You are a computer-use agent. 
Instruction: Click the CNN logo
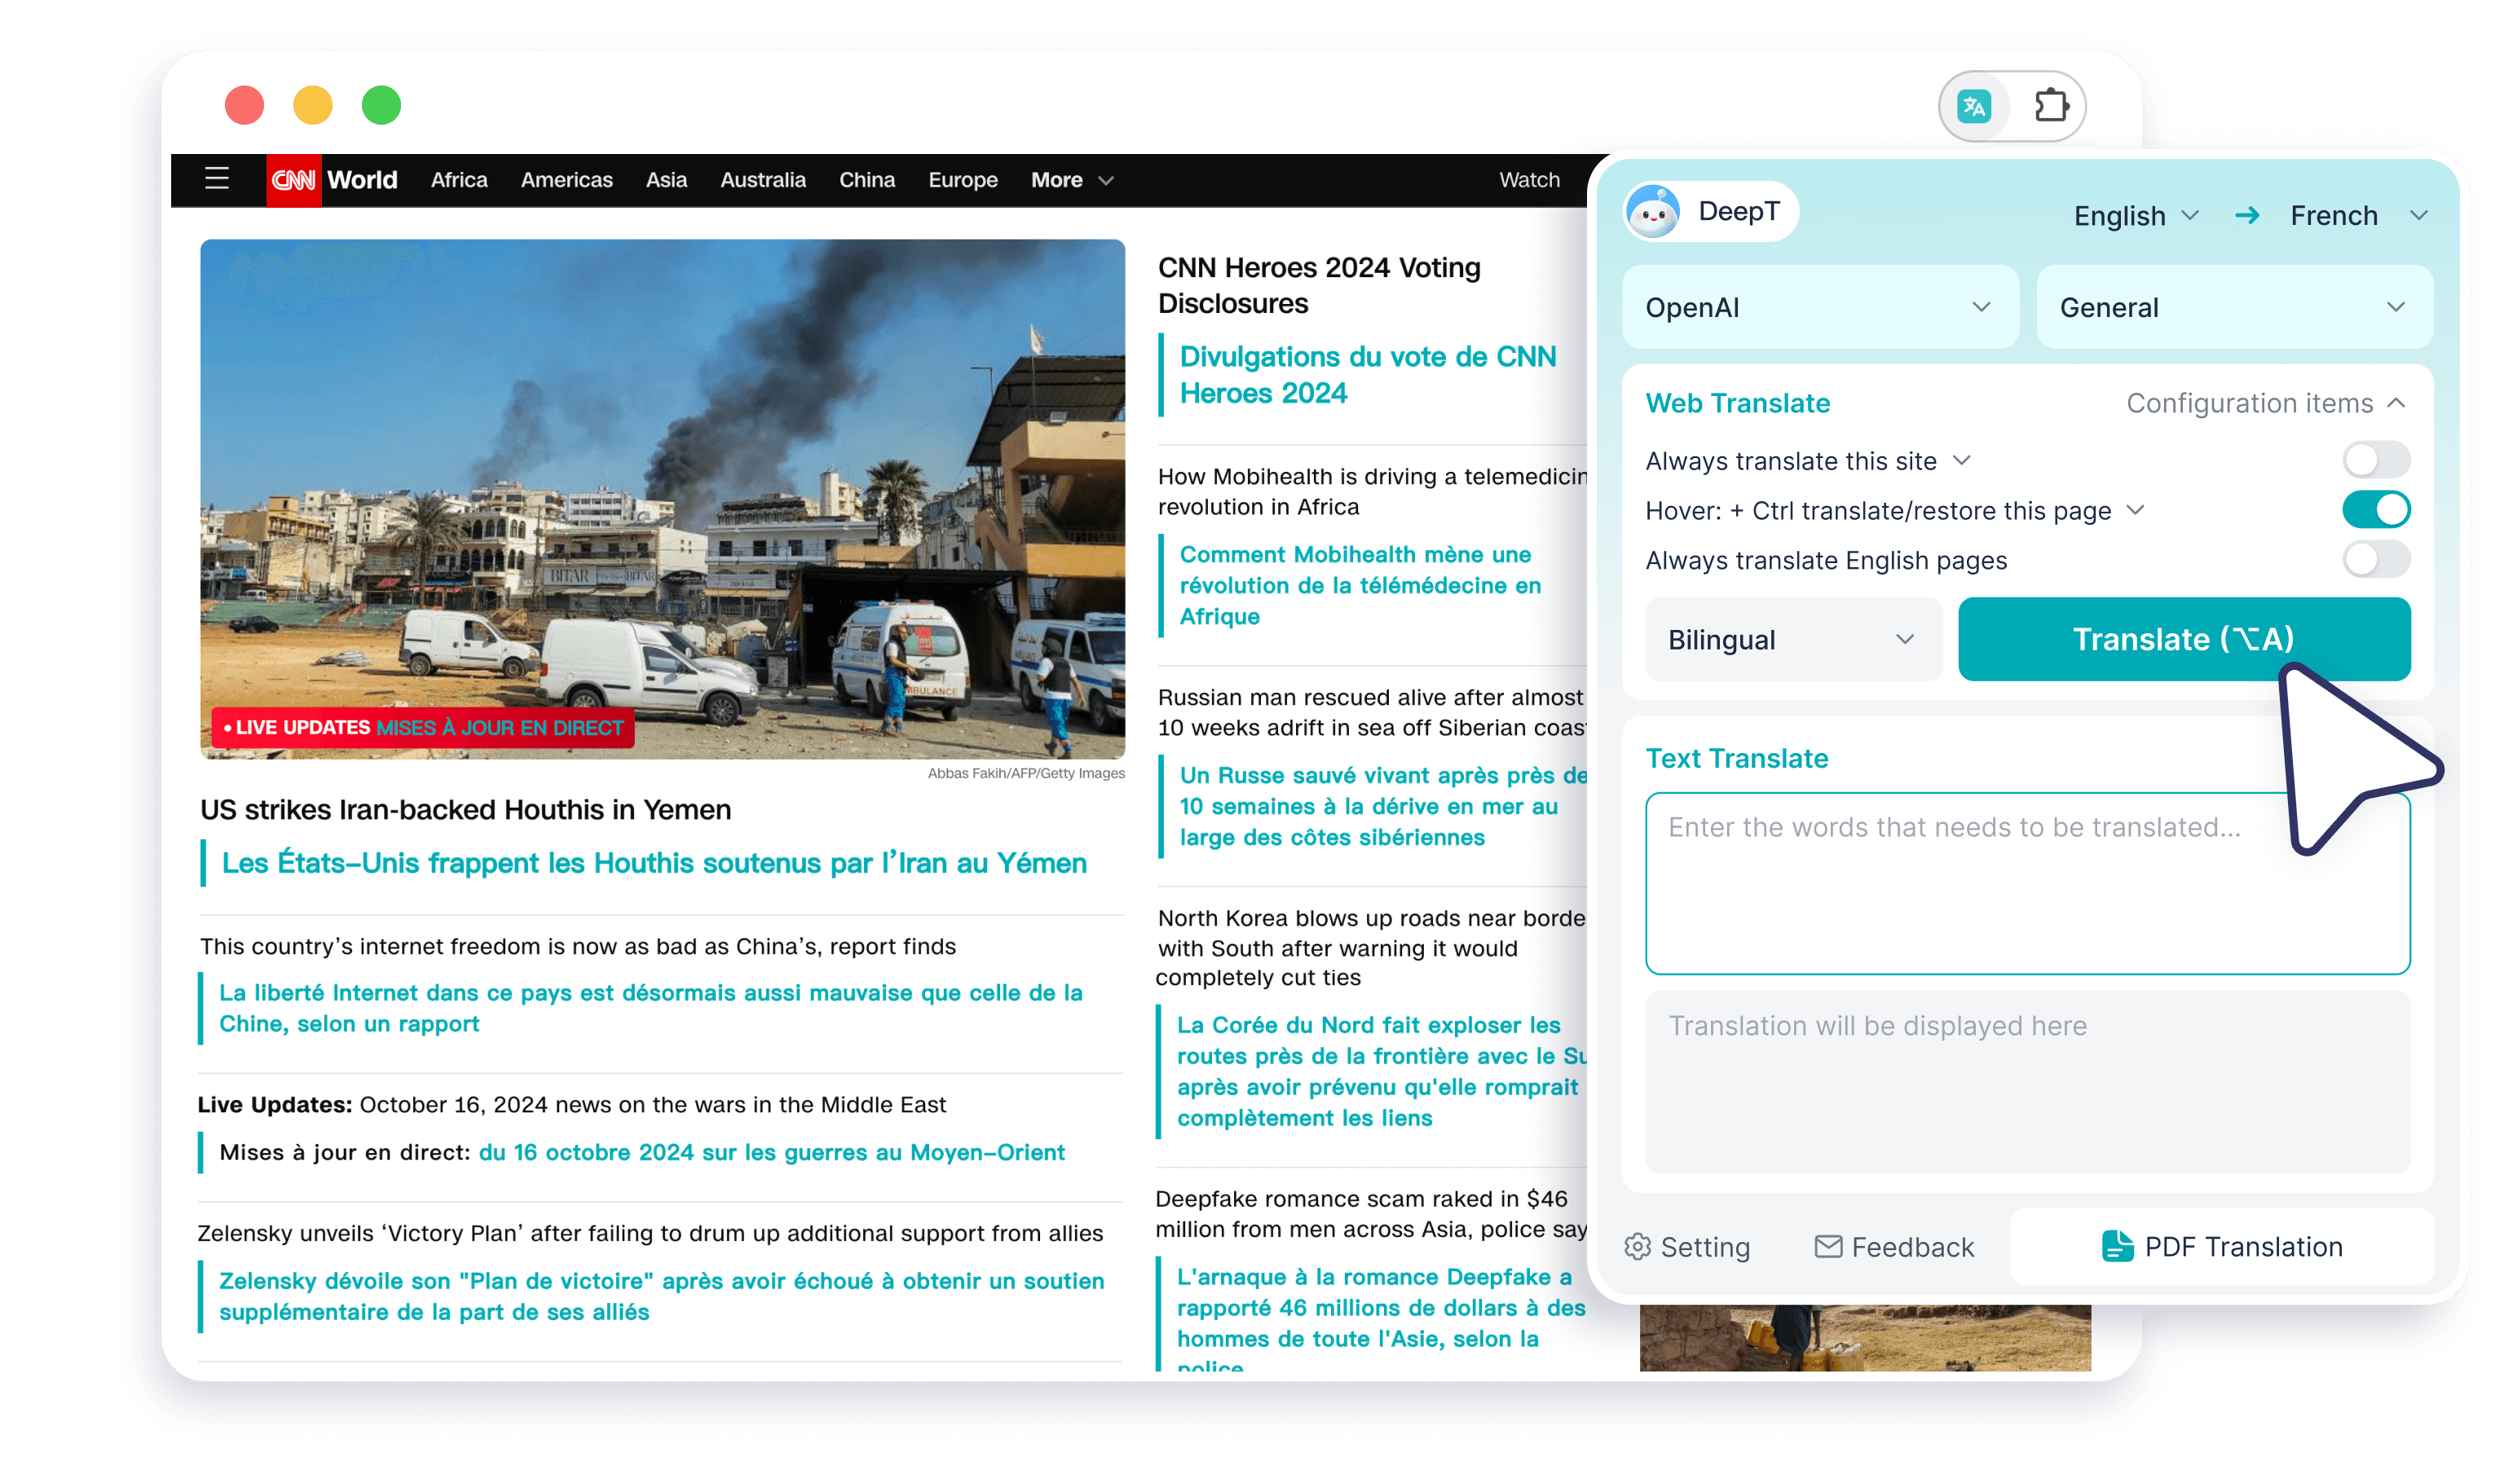[x=293, y=180]
